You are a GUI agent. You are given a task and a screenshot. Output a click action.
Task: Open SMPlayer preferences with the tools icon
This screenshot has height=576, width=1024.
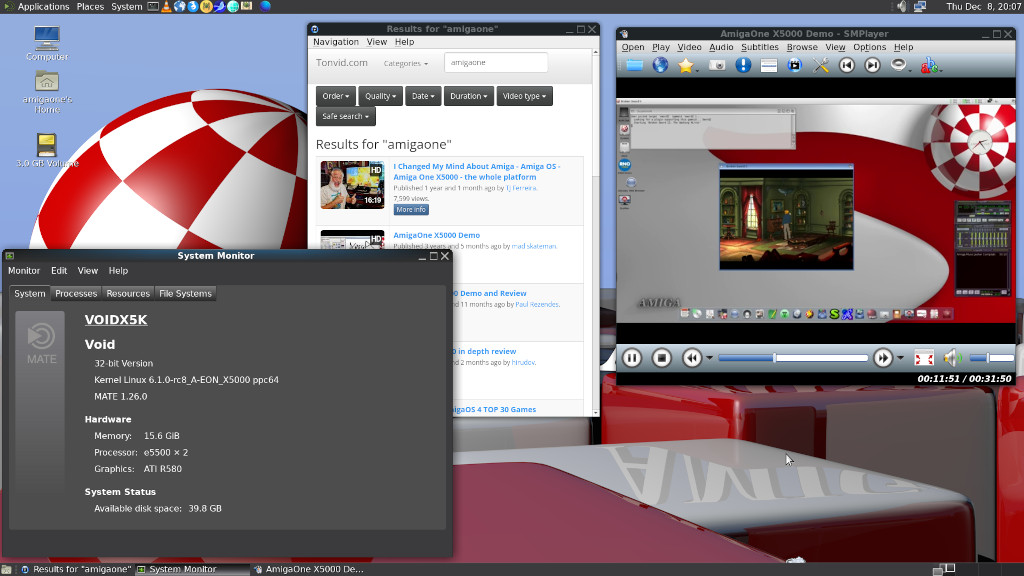(820, 65)
